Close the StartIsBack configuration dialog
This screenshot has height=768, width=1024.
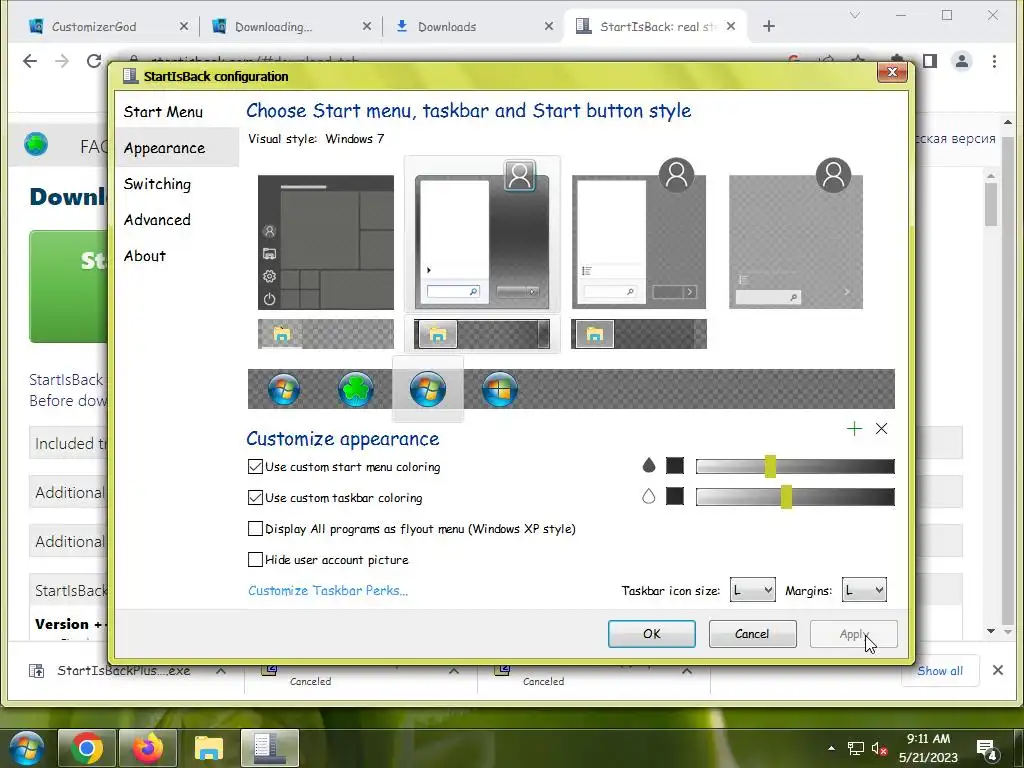point(892,72)
